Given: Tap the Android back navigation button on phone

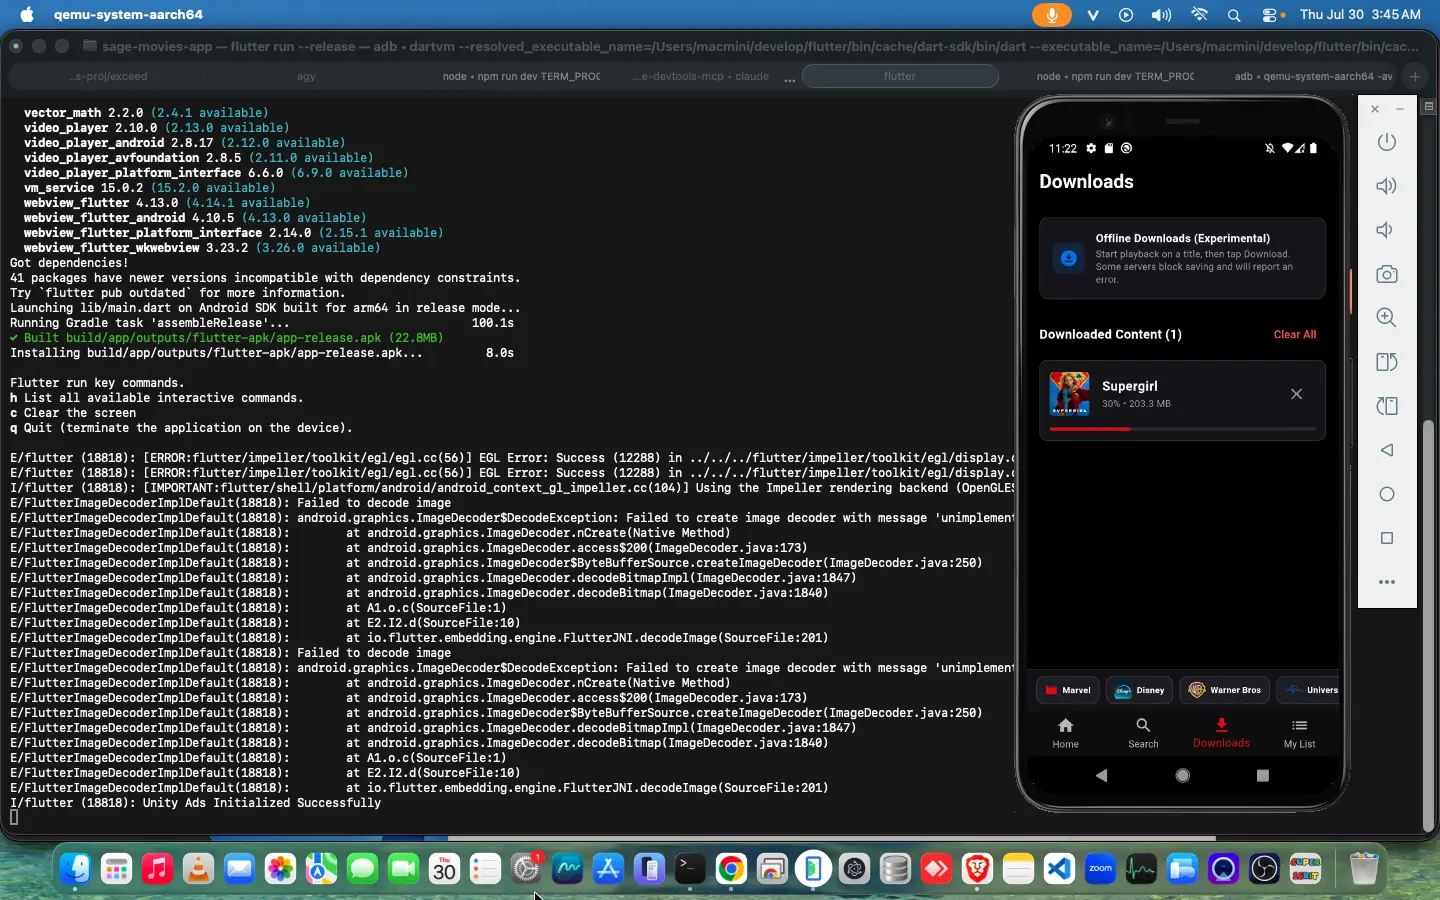Looking at the screenshot, I should click(1102, 775).
